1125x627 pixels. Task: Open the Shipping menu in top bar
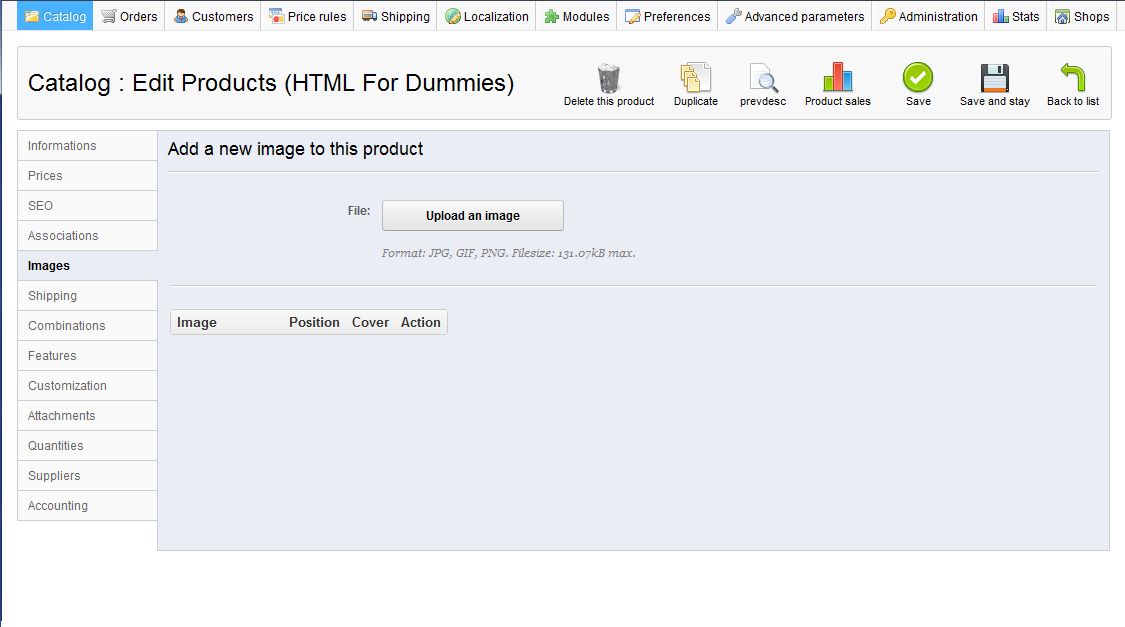tap(395, 16)
